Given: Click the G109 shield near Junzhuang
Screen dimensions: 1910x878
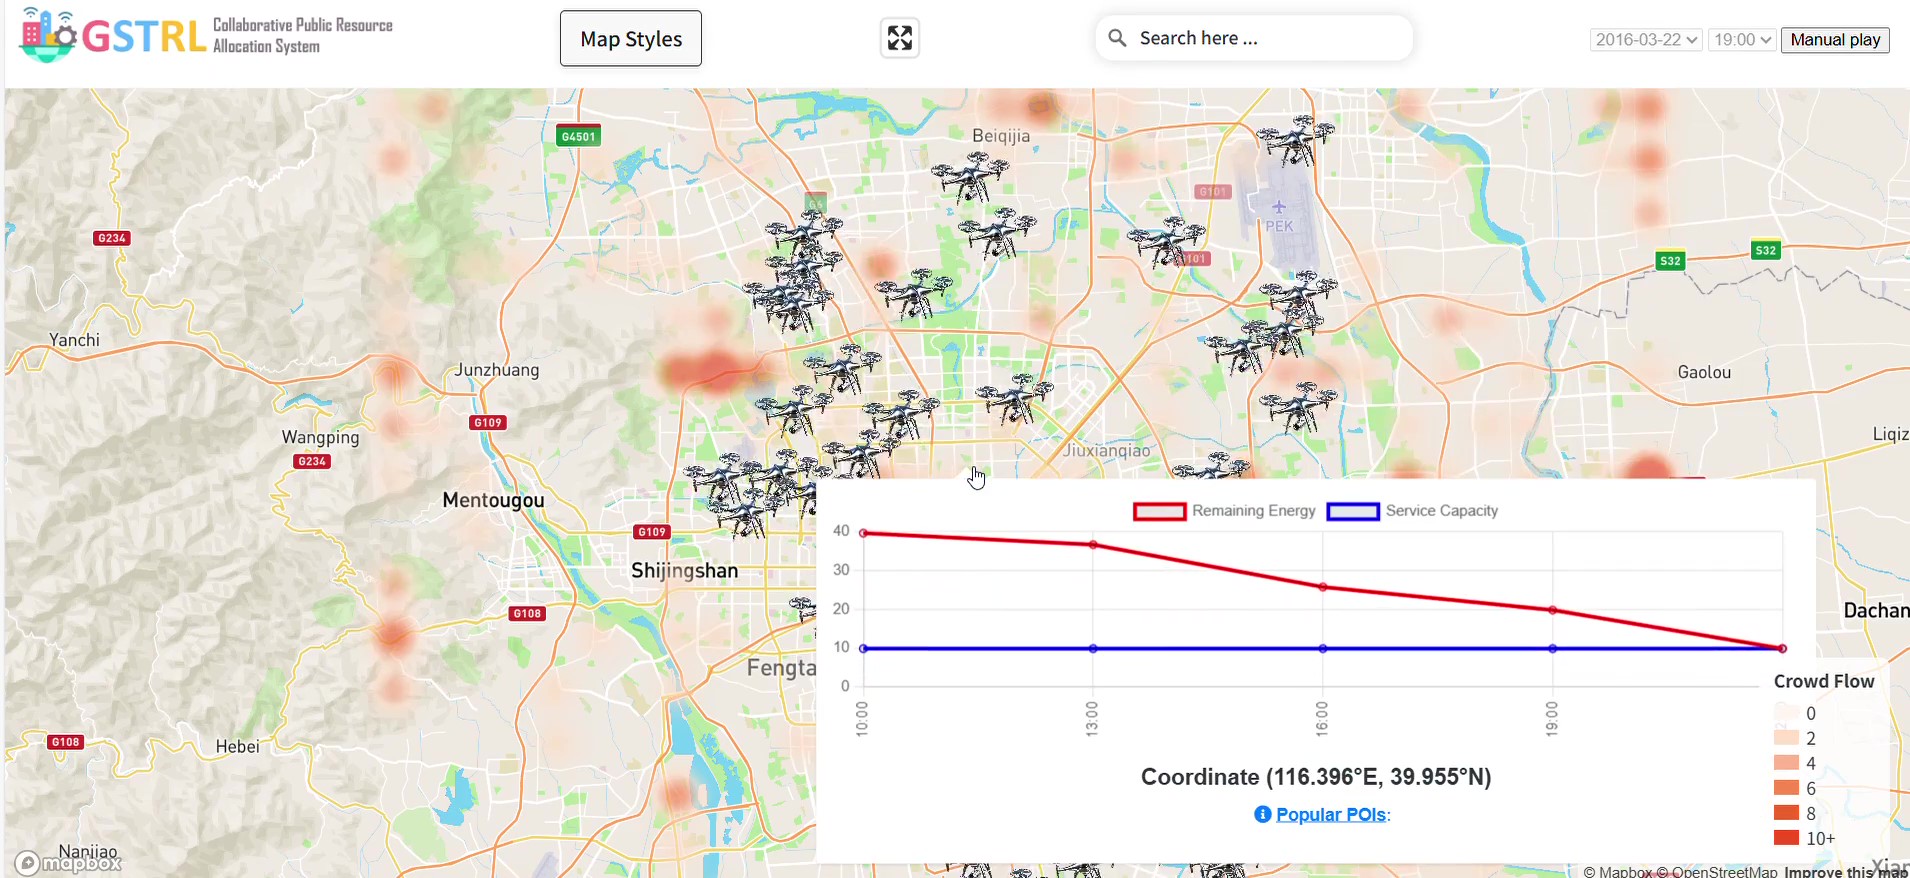Looking at the screenshot, I should (488, 422).
